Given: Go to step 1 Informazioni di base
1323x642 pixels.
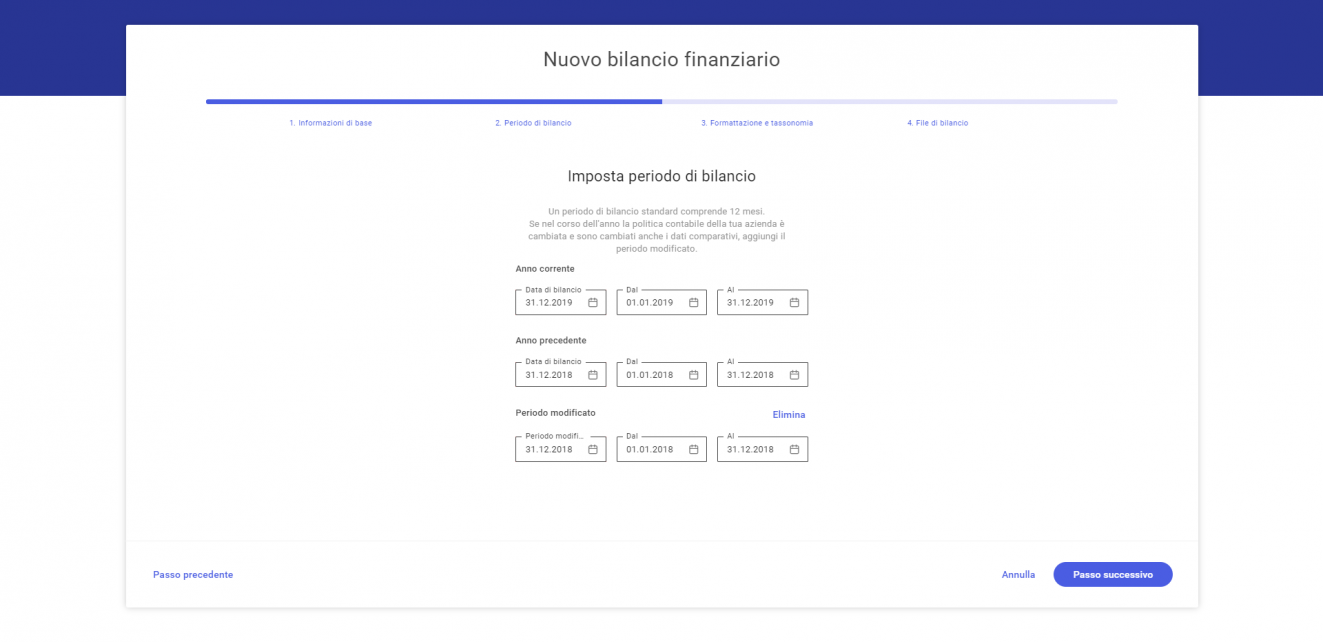Looking at the screenshot, I should pyautogui.click(x=330, y=123).
